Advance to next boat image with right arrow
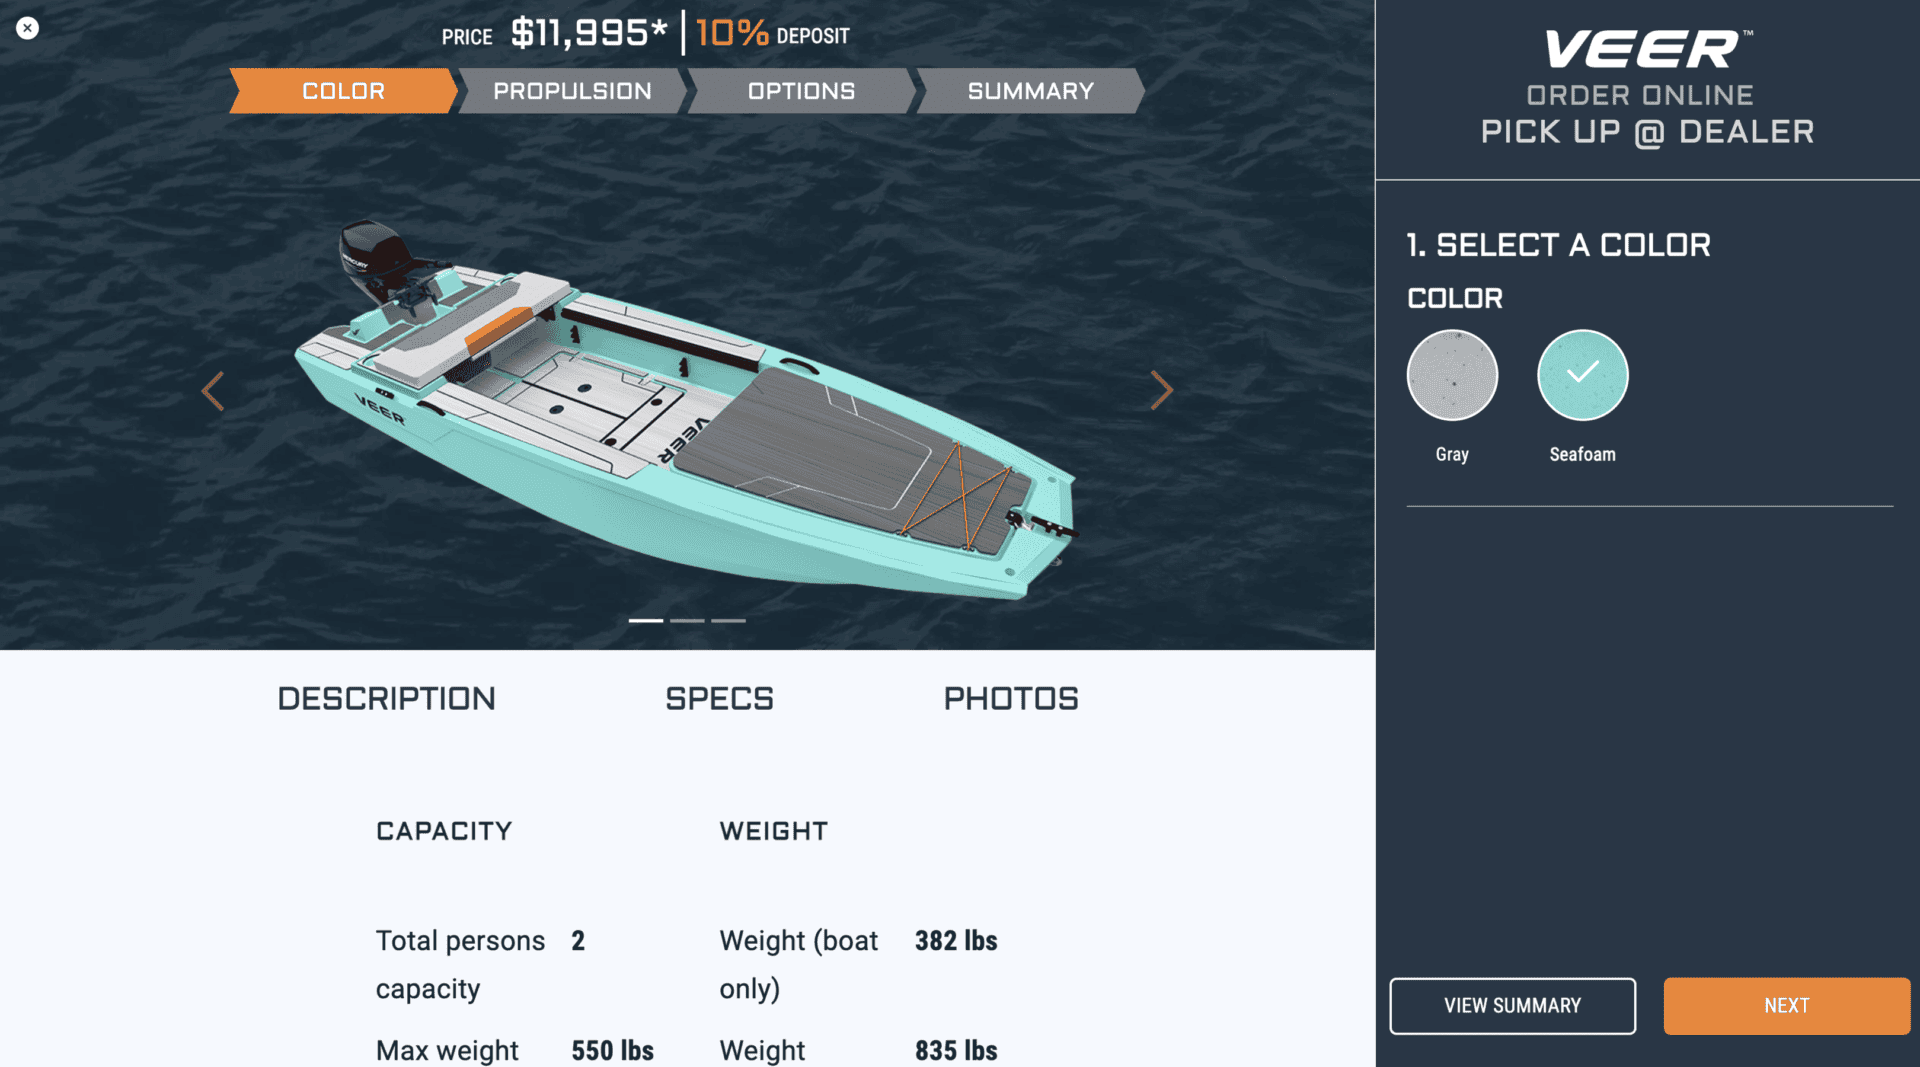The height and width of the screenshot is (1067, 1920). (x=1160, y=391)
